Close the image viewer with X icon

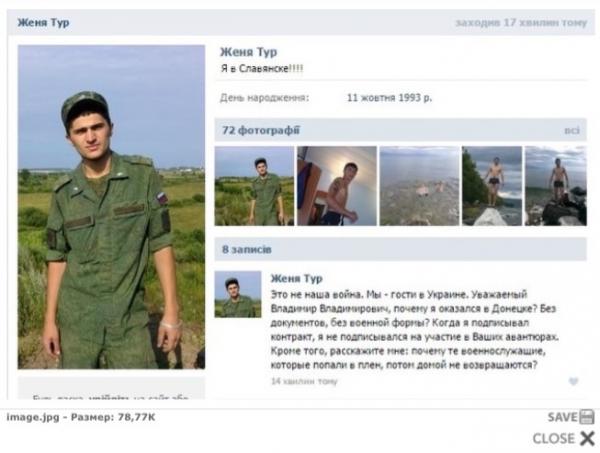[x=587, y=438]
